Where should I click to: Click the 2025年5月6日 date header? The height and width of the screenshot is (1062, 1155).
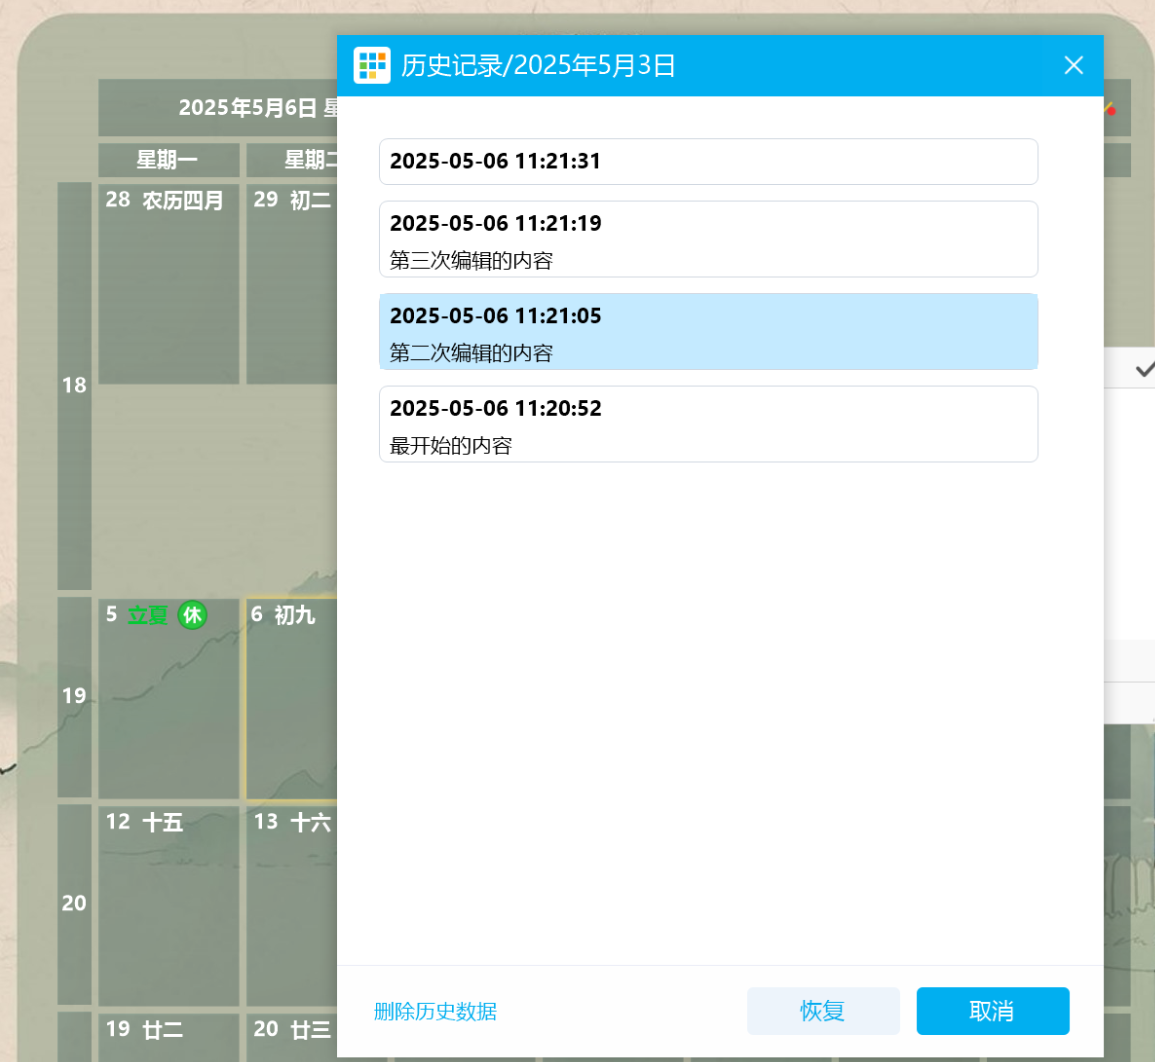tap(248, 108)
